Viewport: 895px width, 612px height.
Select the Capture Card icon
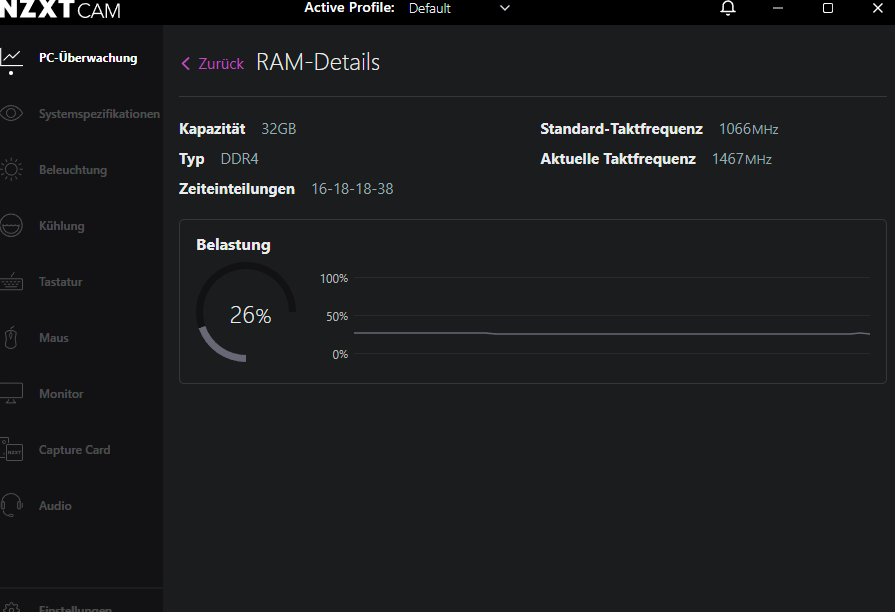pyautogui.click(x=11, y=450)
